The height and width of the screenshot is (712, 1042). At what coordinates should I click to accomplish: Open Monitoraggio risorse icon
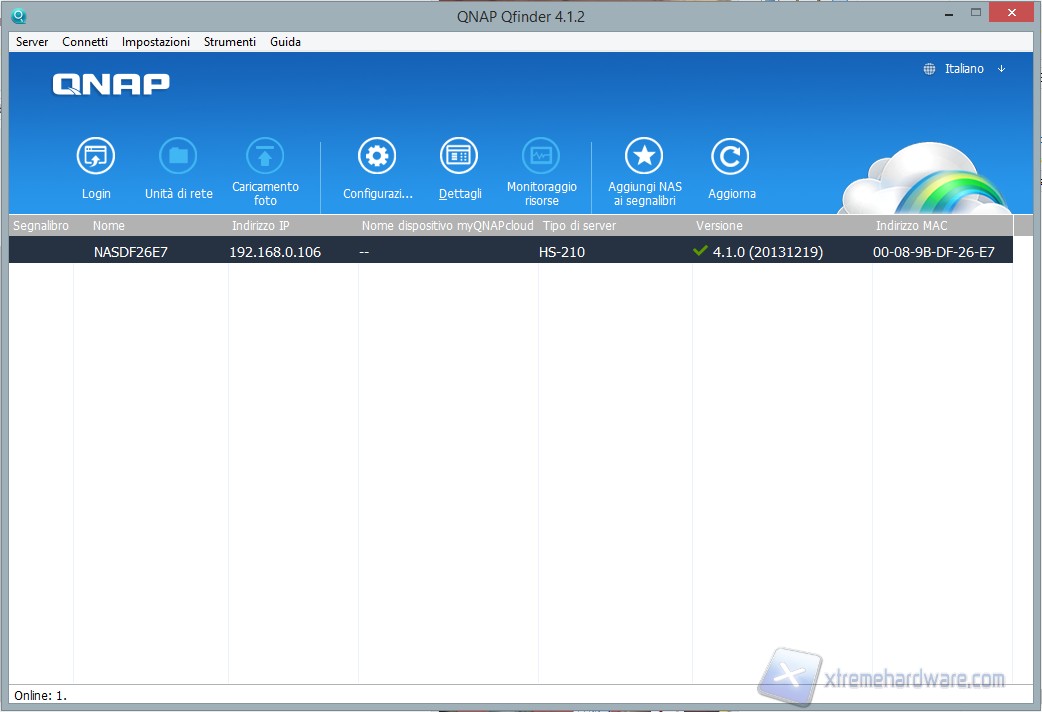[541, 157]
